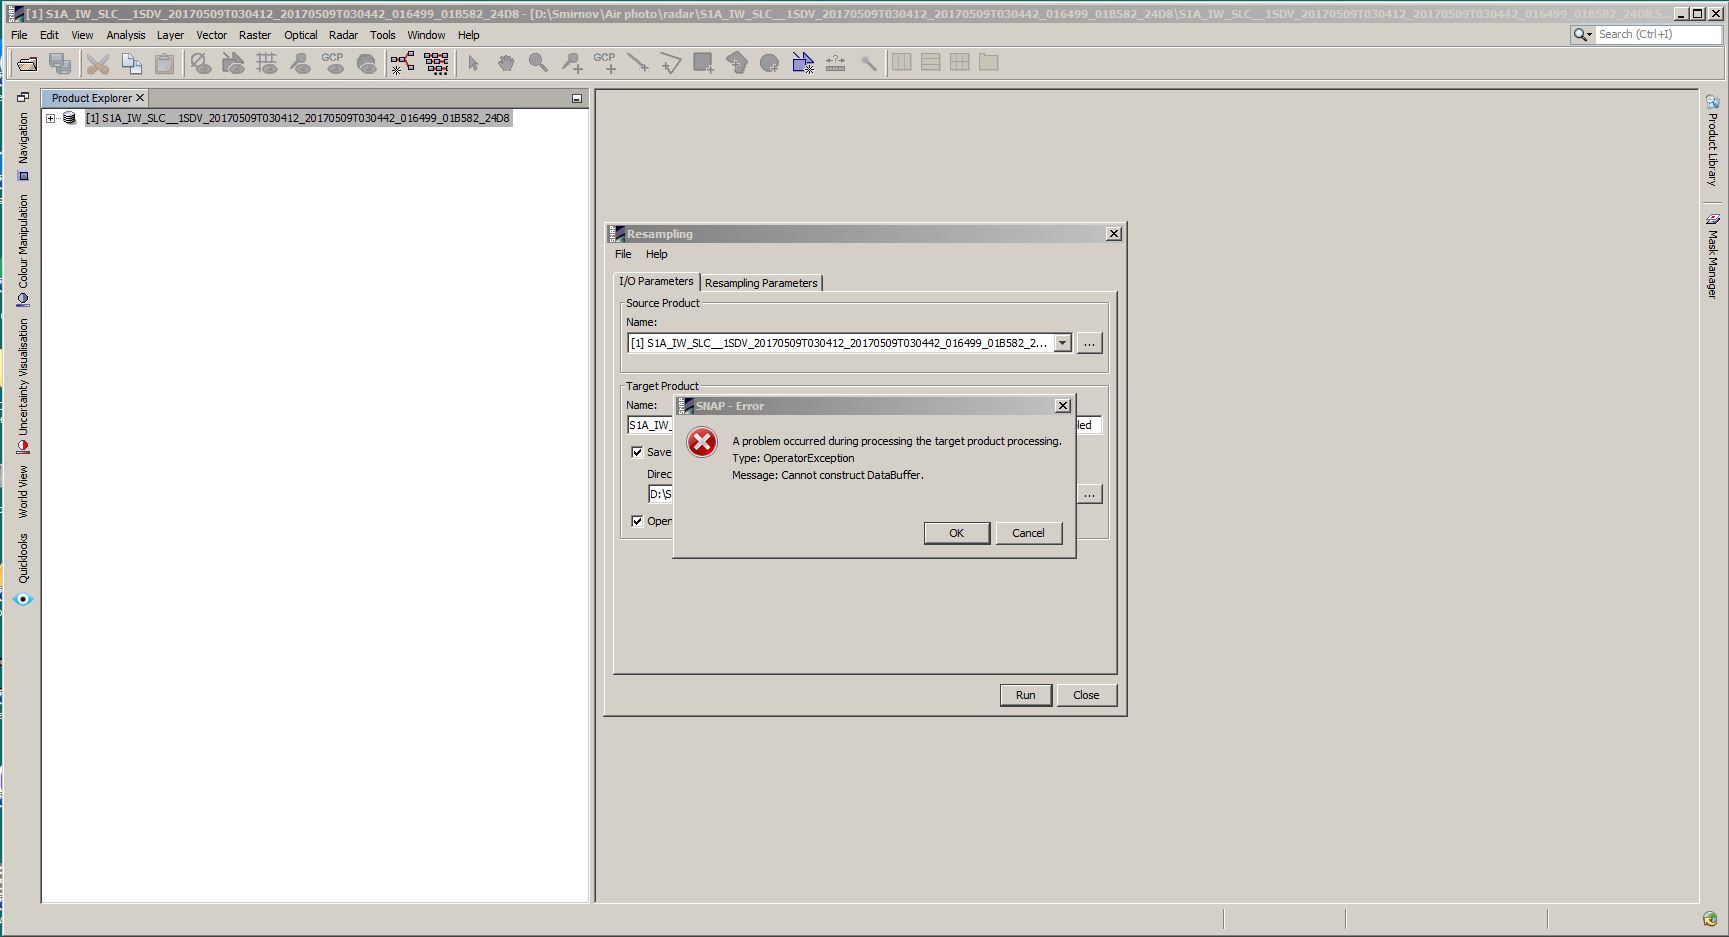Open the Resampling dialog's Help menu
1729x937 pixels.
[656, 254]
